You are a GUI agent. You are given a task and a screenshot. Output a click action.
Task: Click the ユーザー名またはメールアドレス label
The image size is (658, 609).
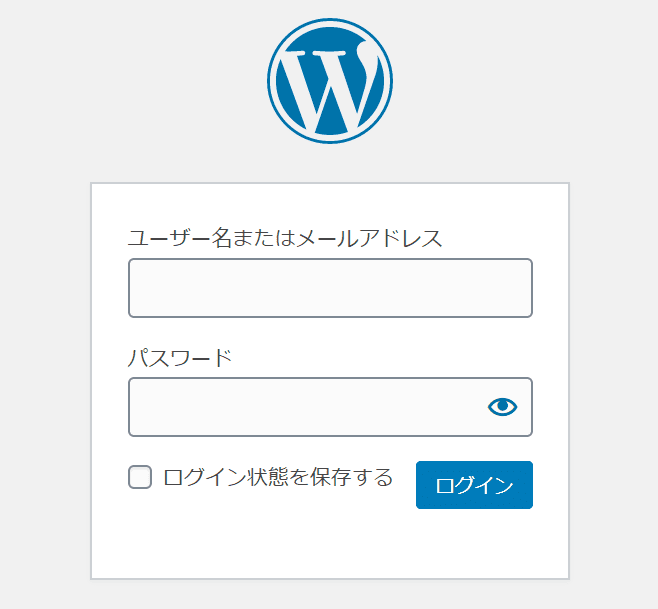(285, 238)
